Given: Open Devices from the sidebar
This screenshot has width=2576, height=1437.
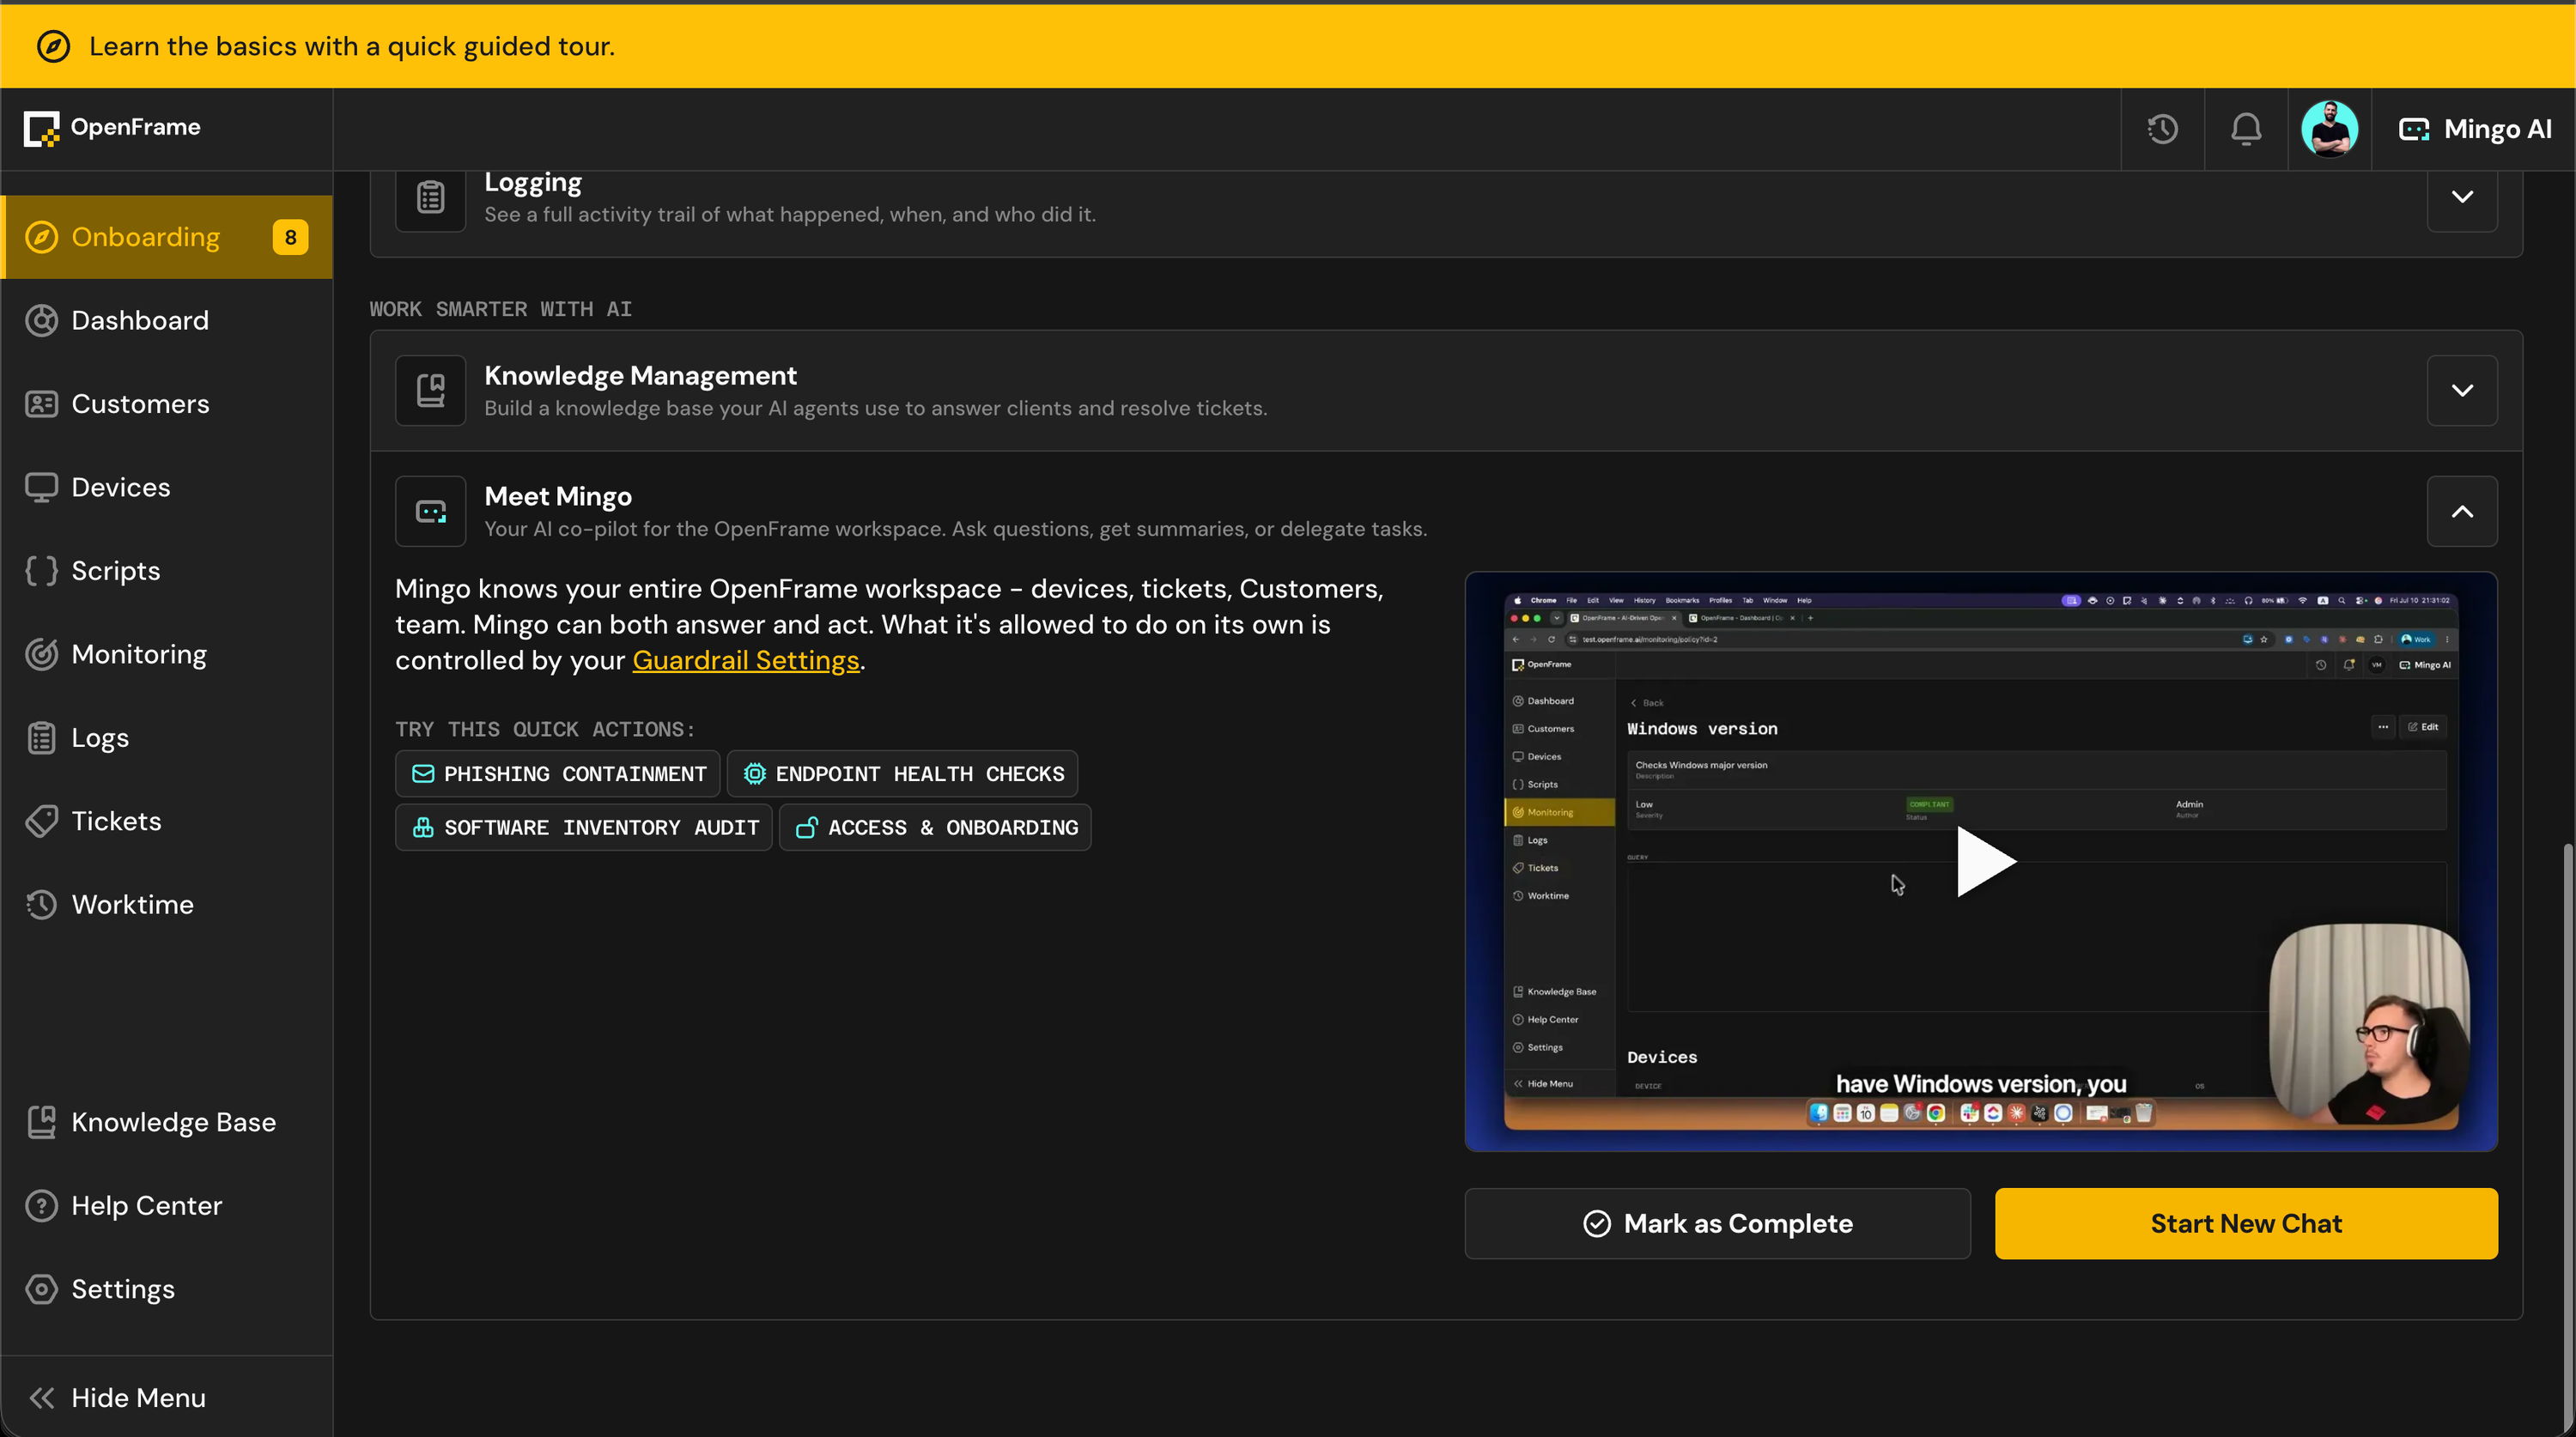Looking at the screenshot, I should click(167, 487).
